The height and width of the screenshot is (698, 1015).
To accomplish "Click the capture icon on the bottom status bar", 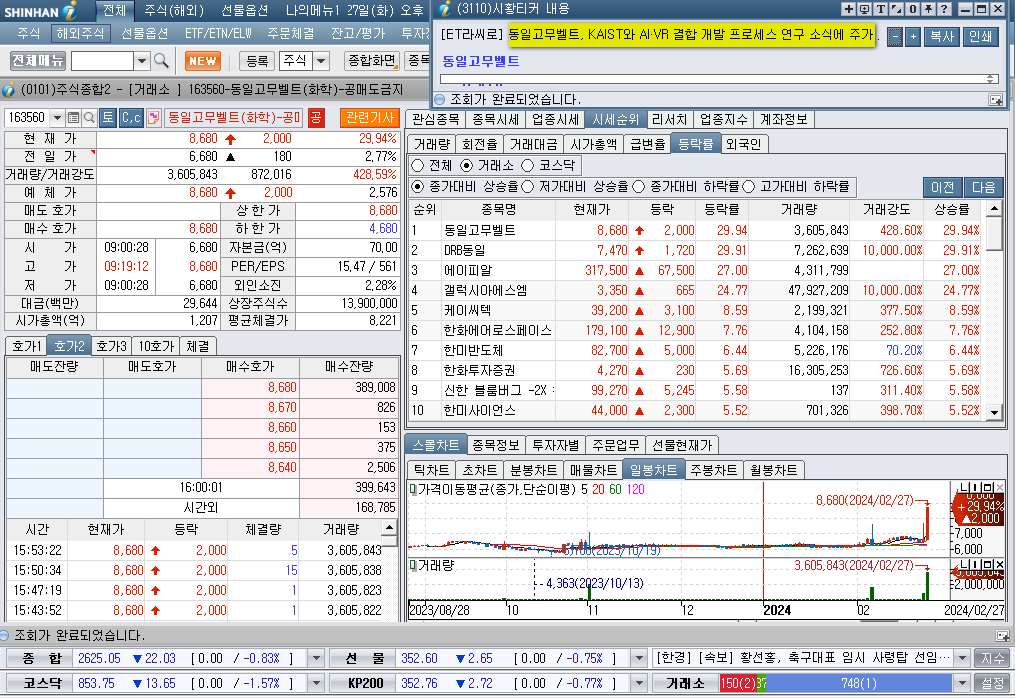I will point(1003,636).
